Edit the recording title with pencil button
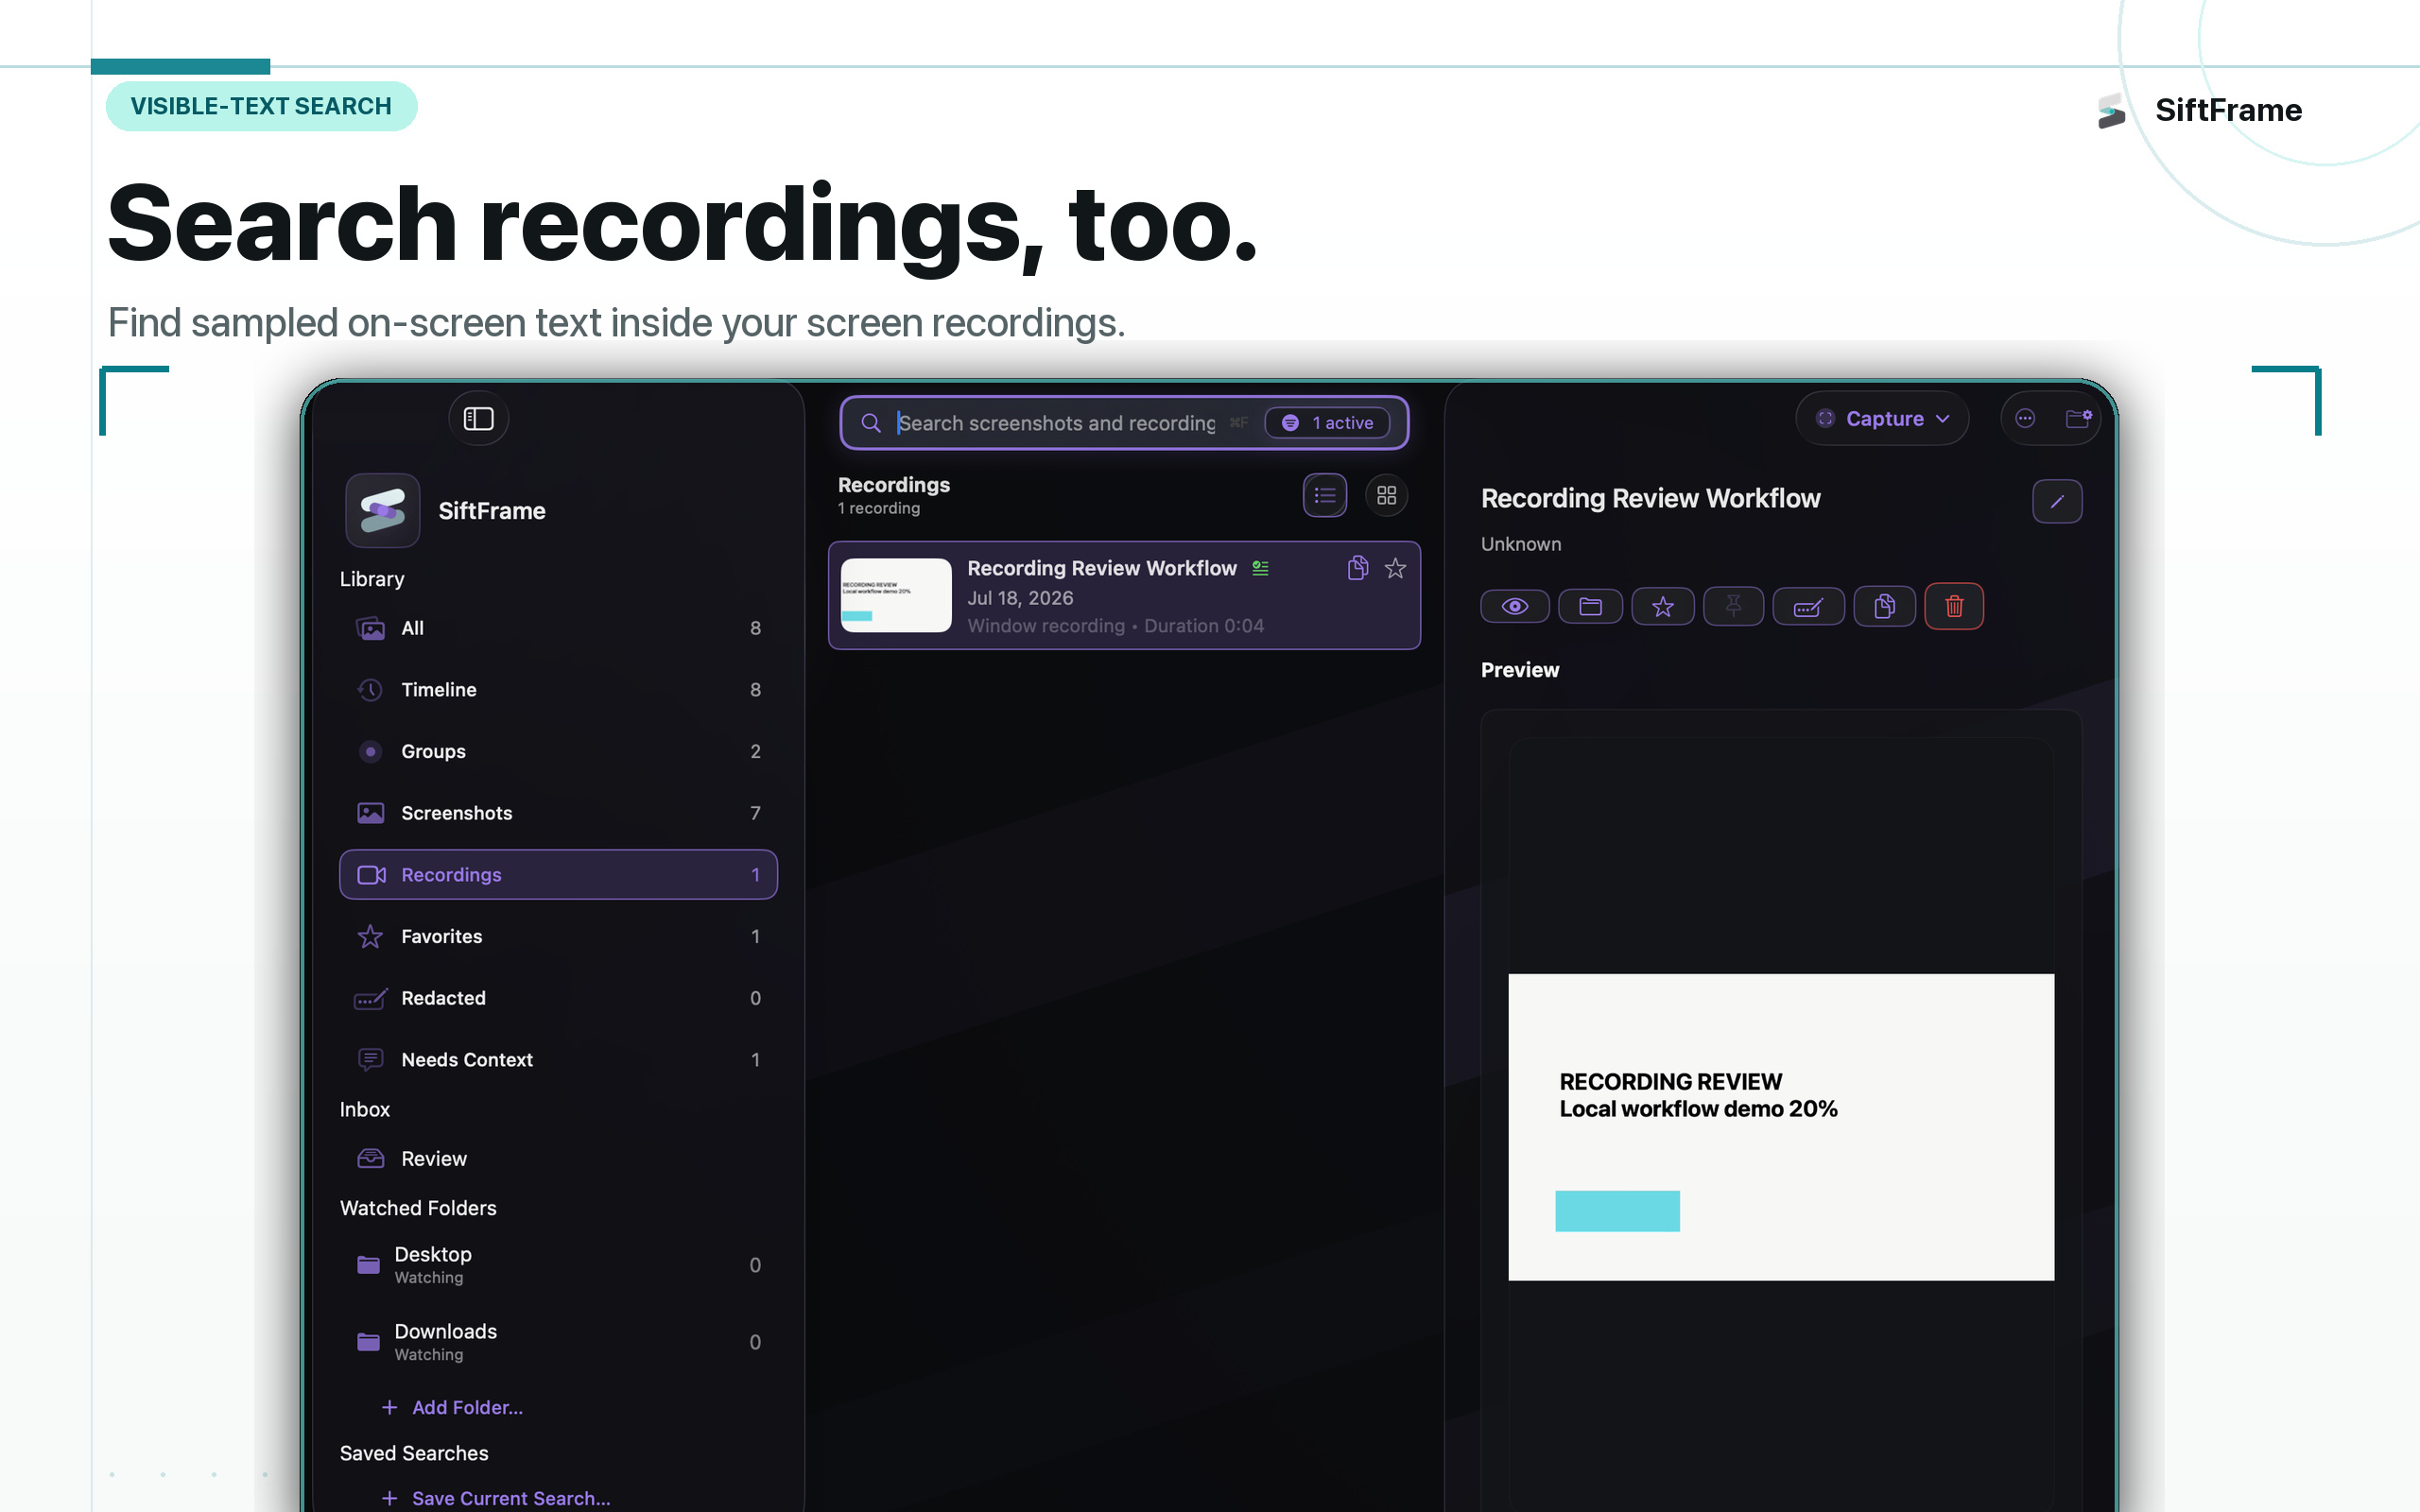This screenshot has width=2420, height=1512. point(2057,501)
